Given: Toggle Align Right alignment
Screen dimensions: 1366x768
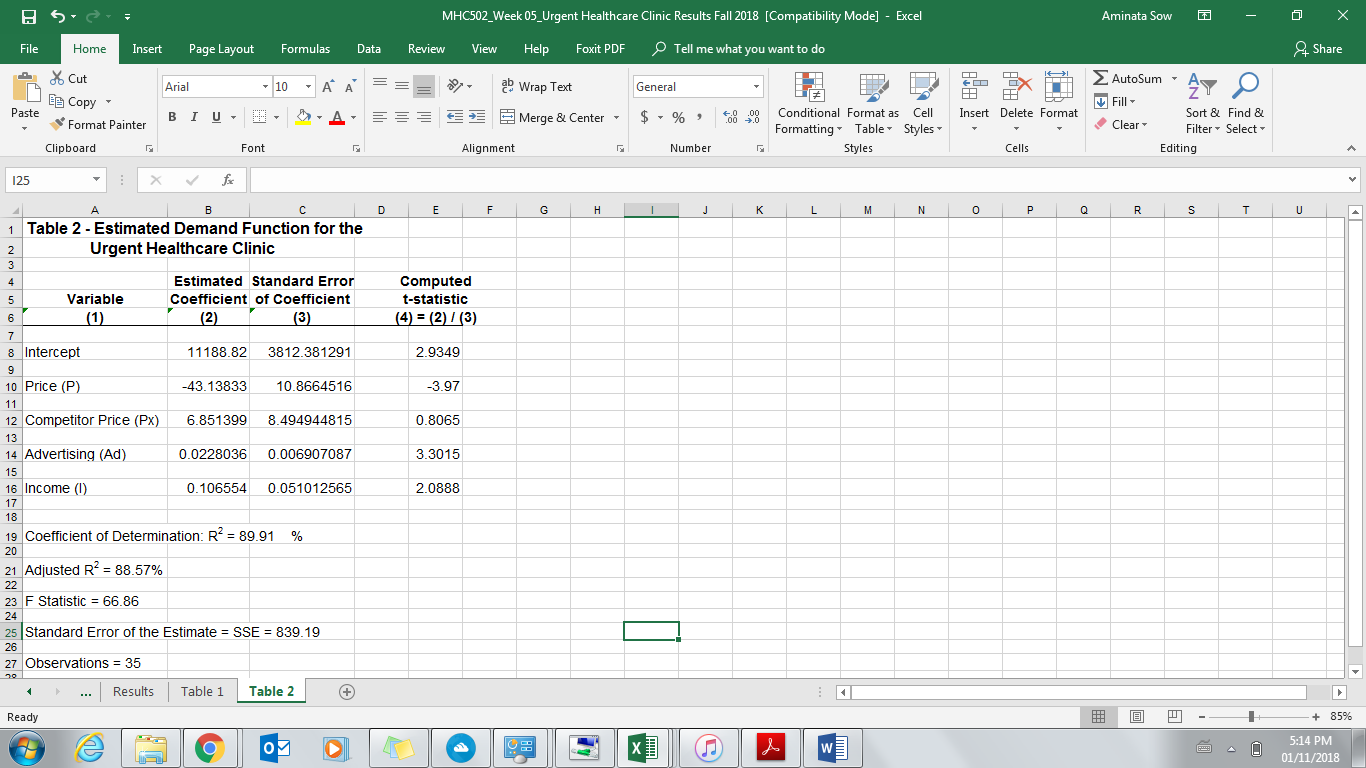Looking at the screenshot, I should click(x=425, y=118).
